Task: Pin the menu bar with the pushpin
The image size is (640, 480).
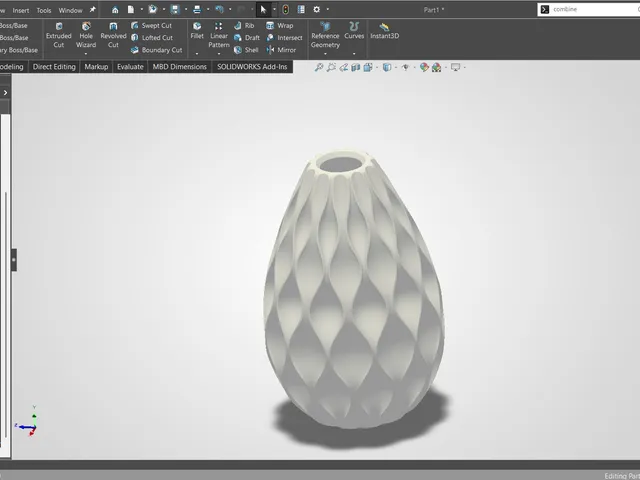Action: (x=93, y=9)
